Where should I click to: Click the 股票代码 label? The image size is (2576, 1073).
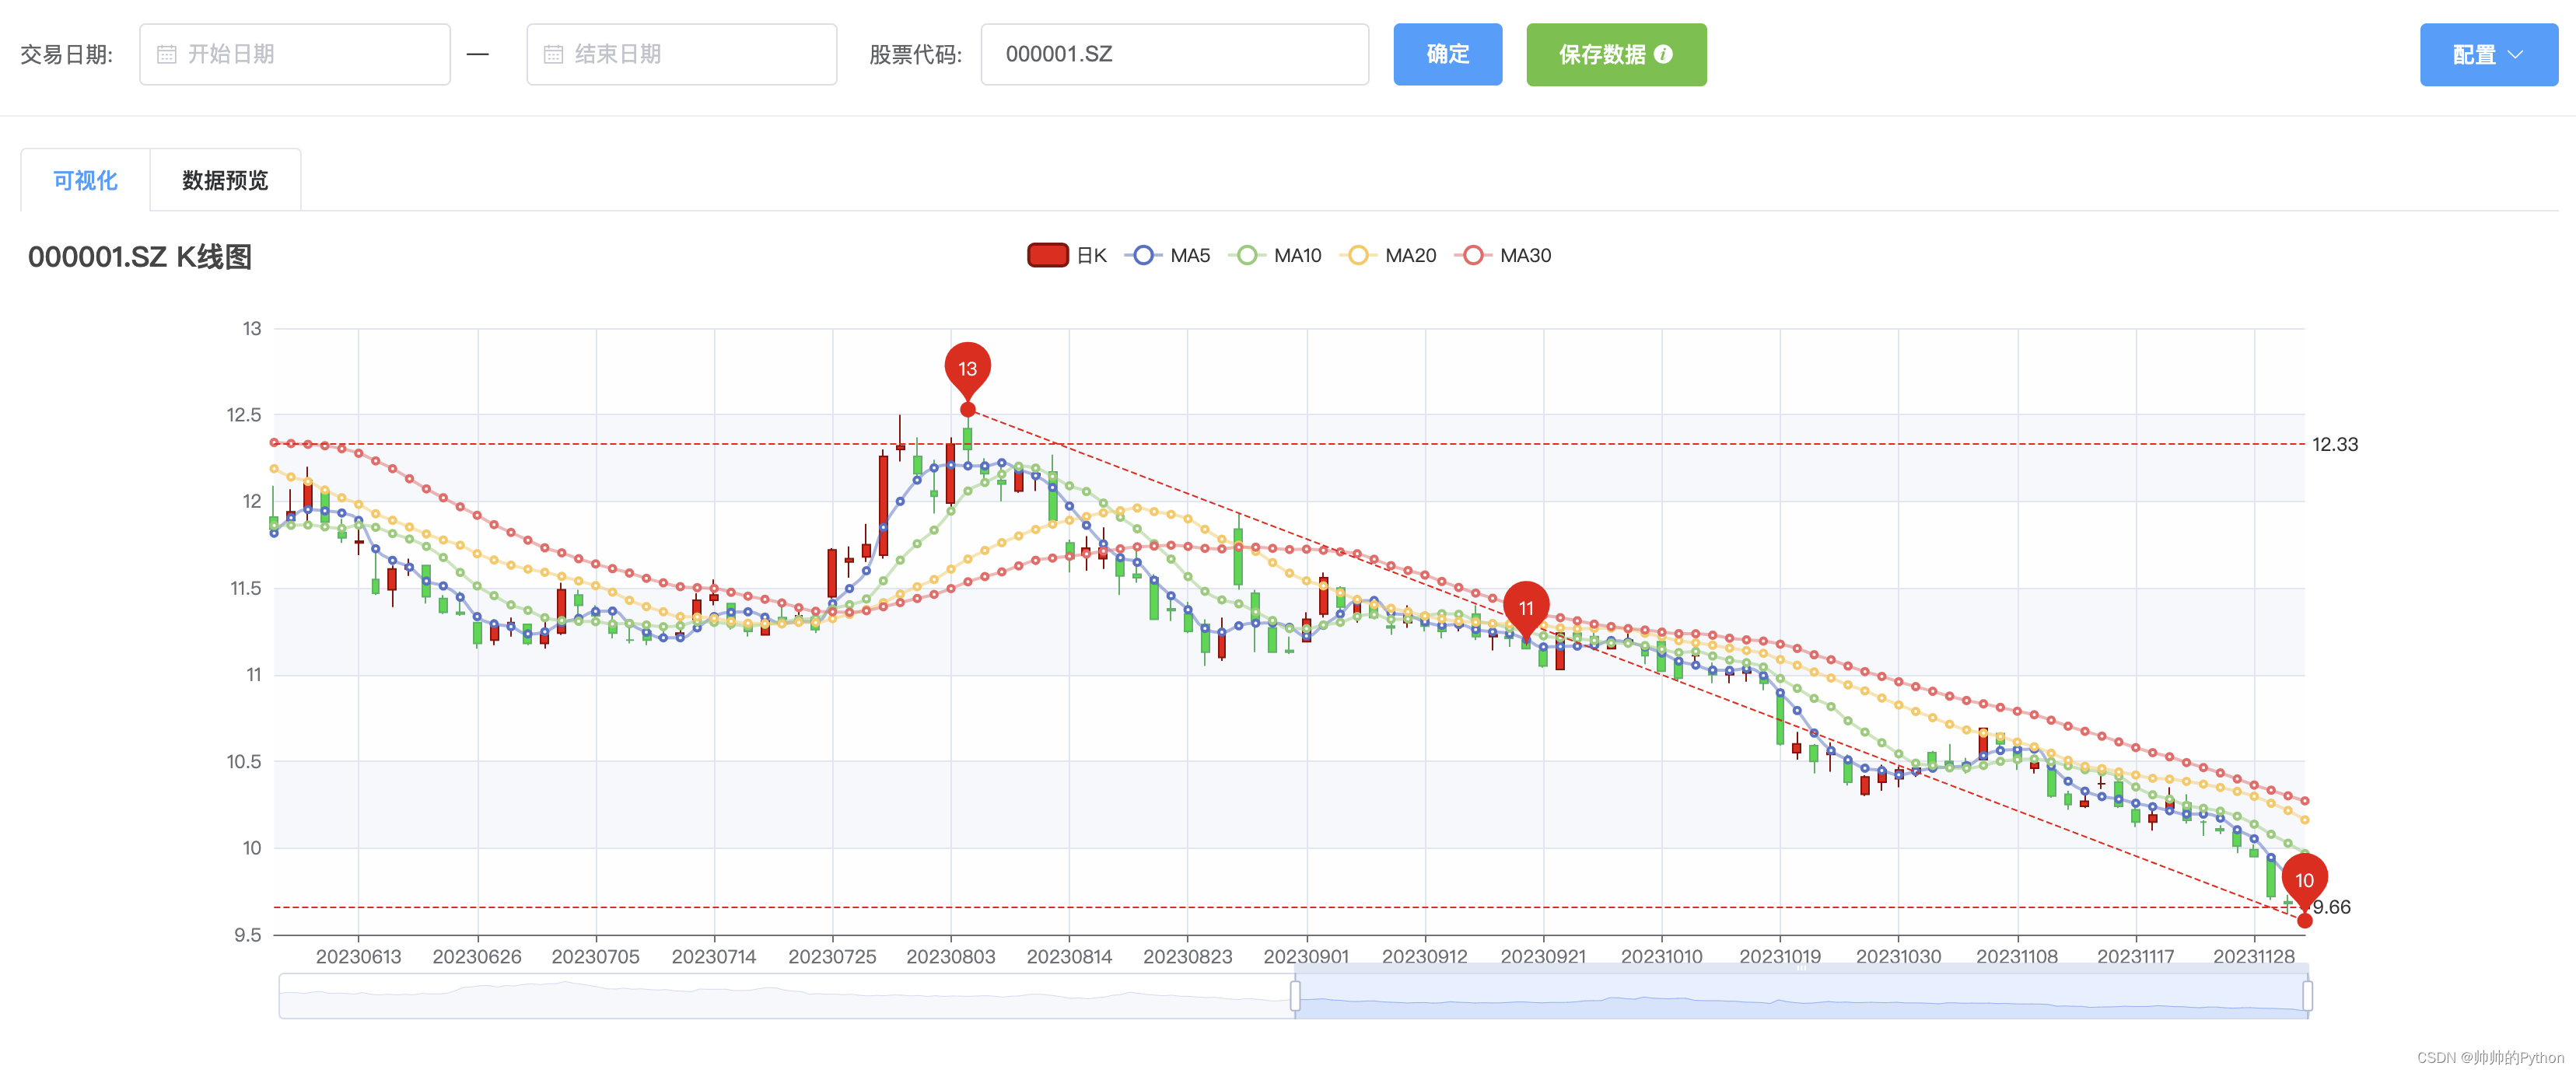click(x=915, y=54)
